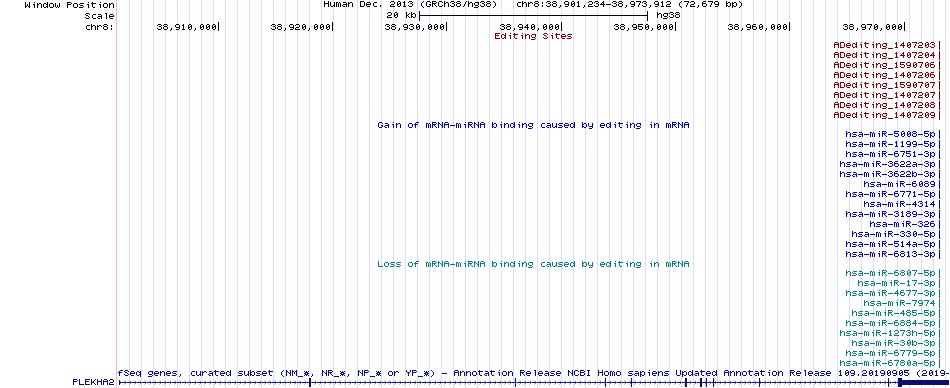This screenshot has width=950, height=388.
Task: Click the Scale row label
Action: point(99,16)
